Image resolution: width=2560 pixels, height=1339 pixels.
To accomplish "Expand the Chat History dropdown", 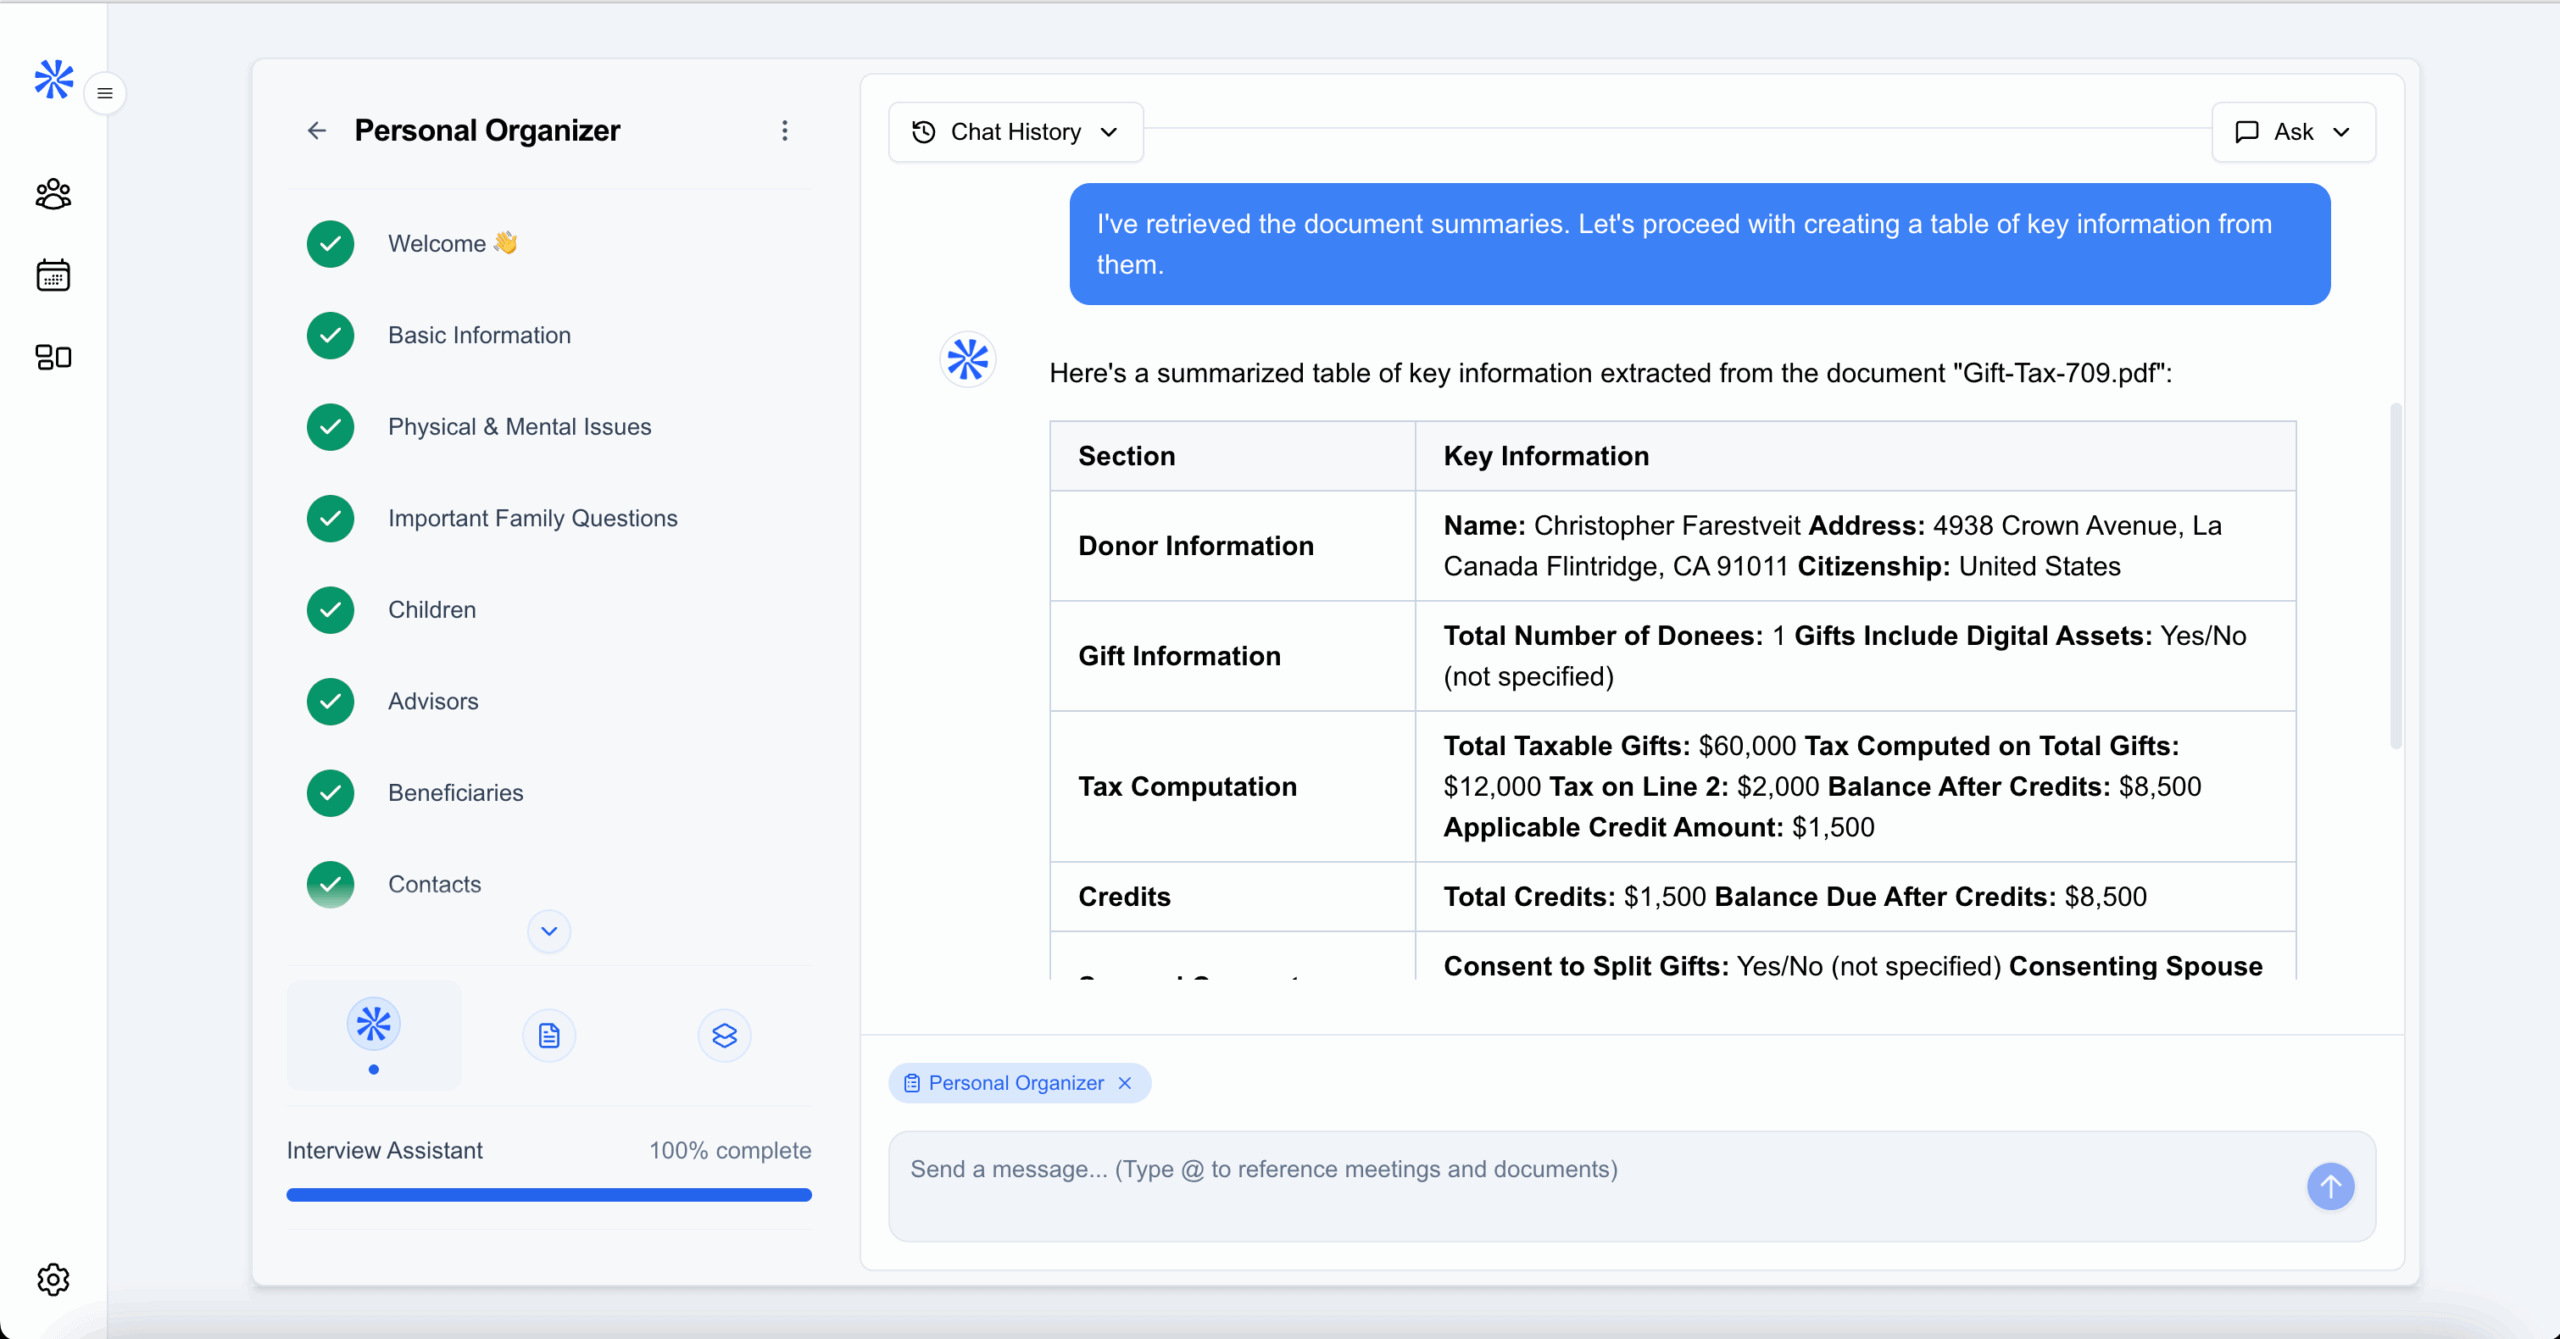I will [1015, 132].
